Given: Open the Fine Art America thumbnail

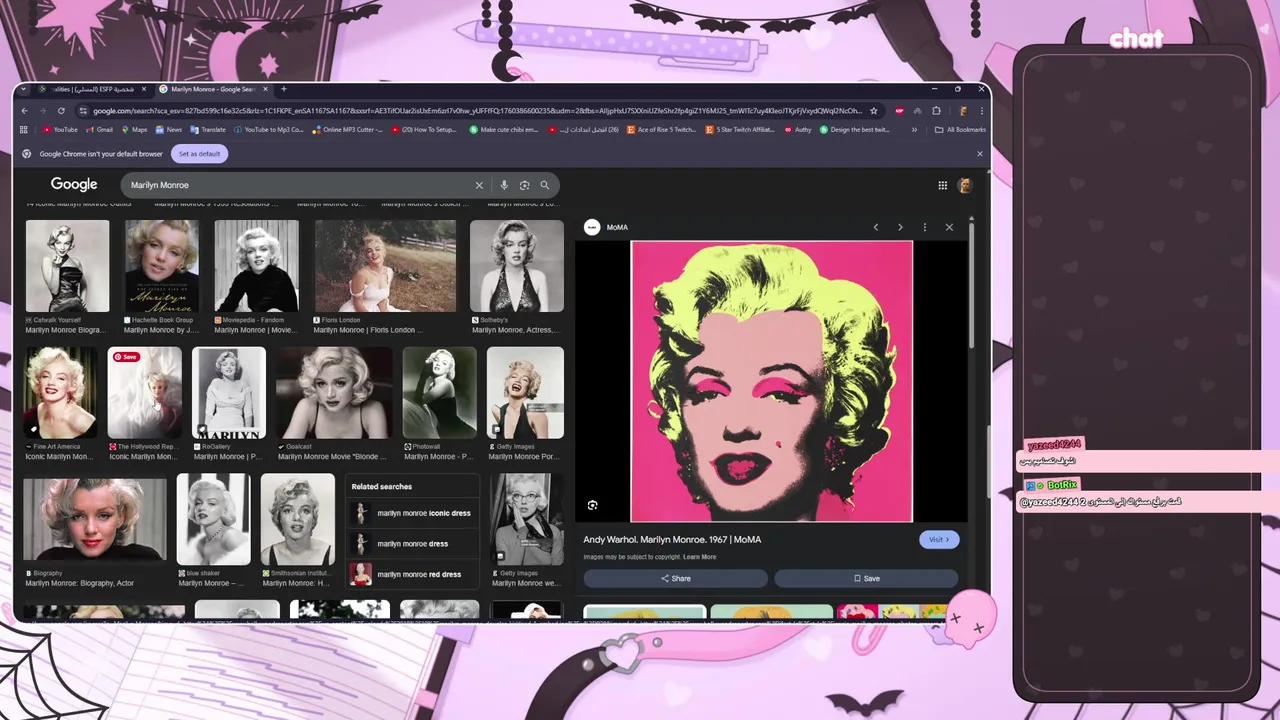Looking at the screenshot, I should [x=61, y=393].
